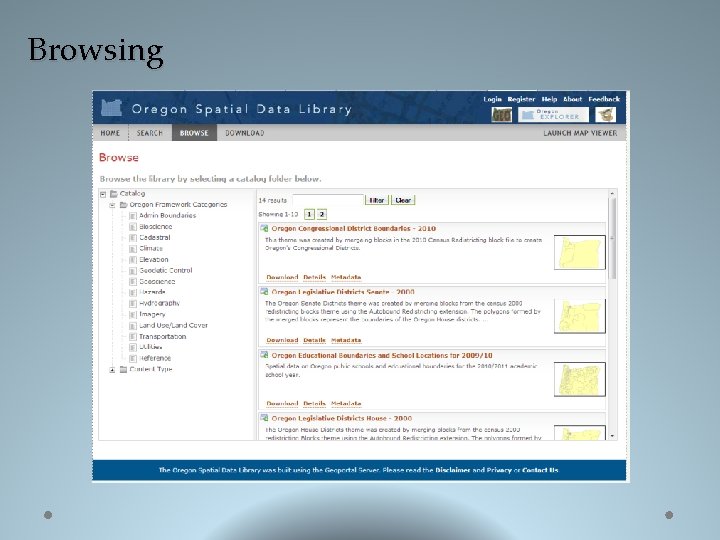Click the Content Type folder icon

coord(124,370)
